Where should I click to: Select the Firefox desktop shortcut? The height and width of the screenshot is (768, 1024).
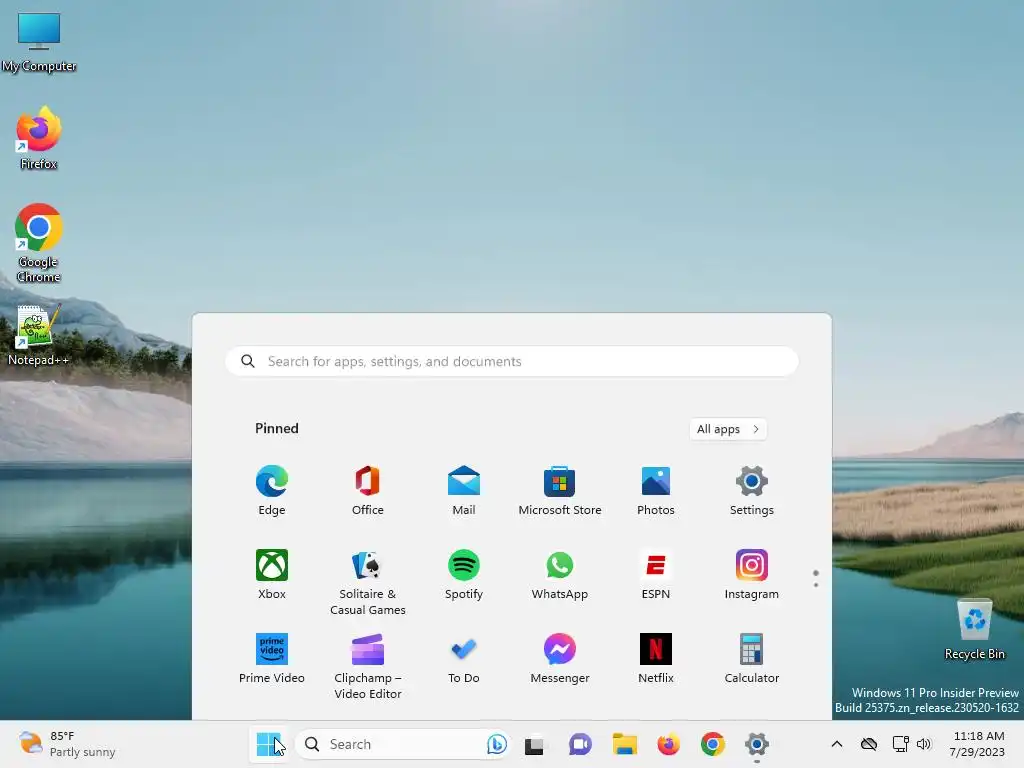pyautogui.click(x=39, y=138)
